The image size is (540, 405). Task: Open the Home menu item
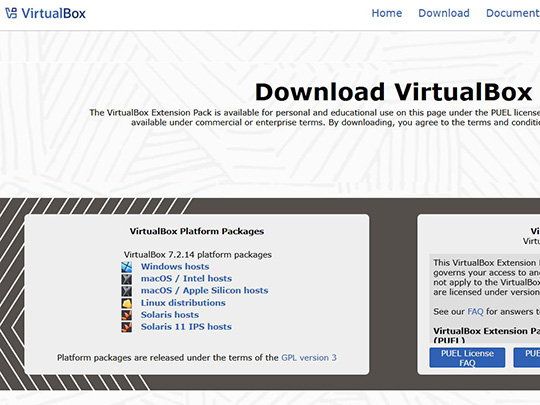(x=387, y=13)
